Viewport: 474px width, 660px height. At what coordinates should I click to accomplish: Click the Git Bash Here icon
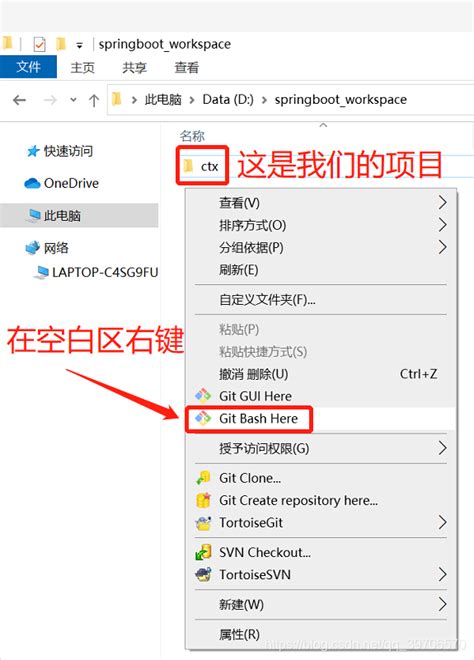coord(202,418)
